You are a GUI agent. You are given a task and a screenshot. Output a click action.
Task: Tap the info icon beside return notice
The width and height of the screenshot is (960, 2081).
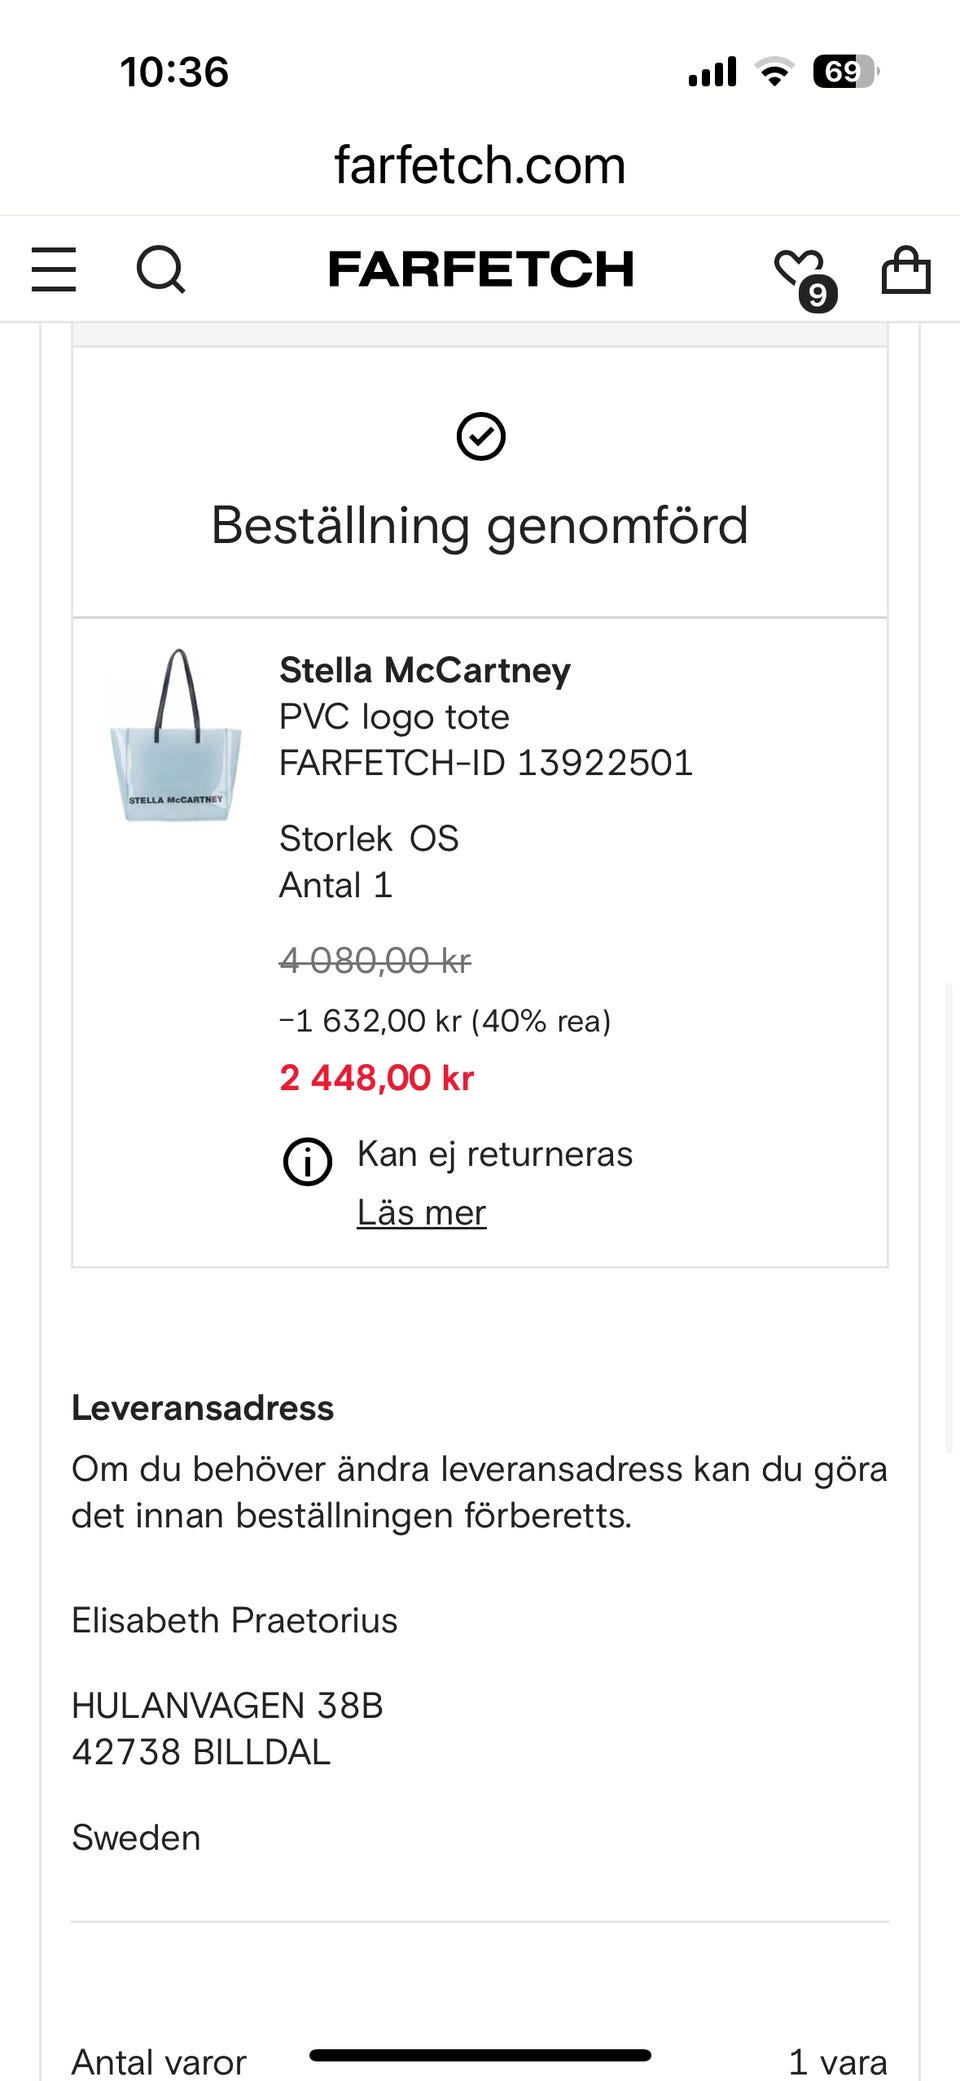308,1161
